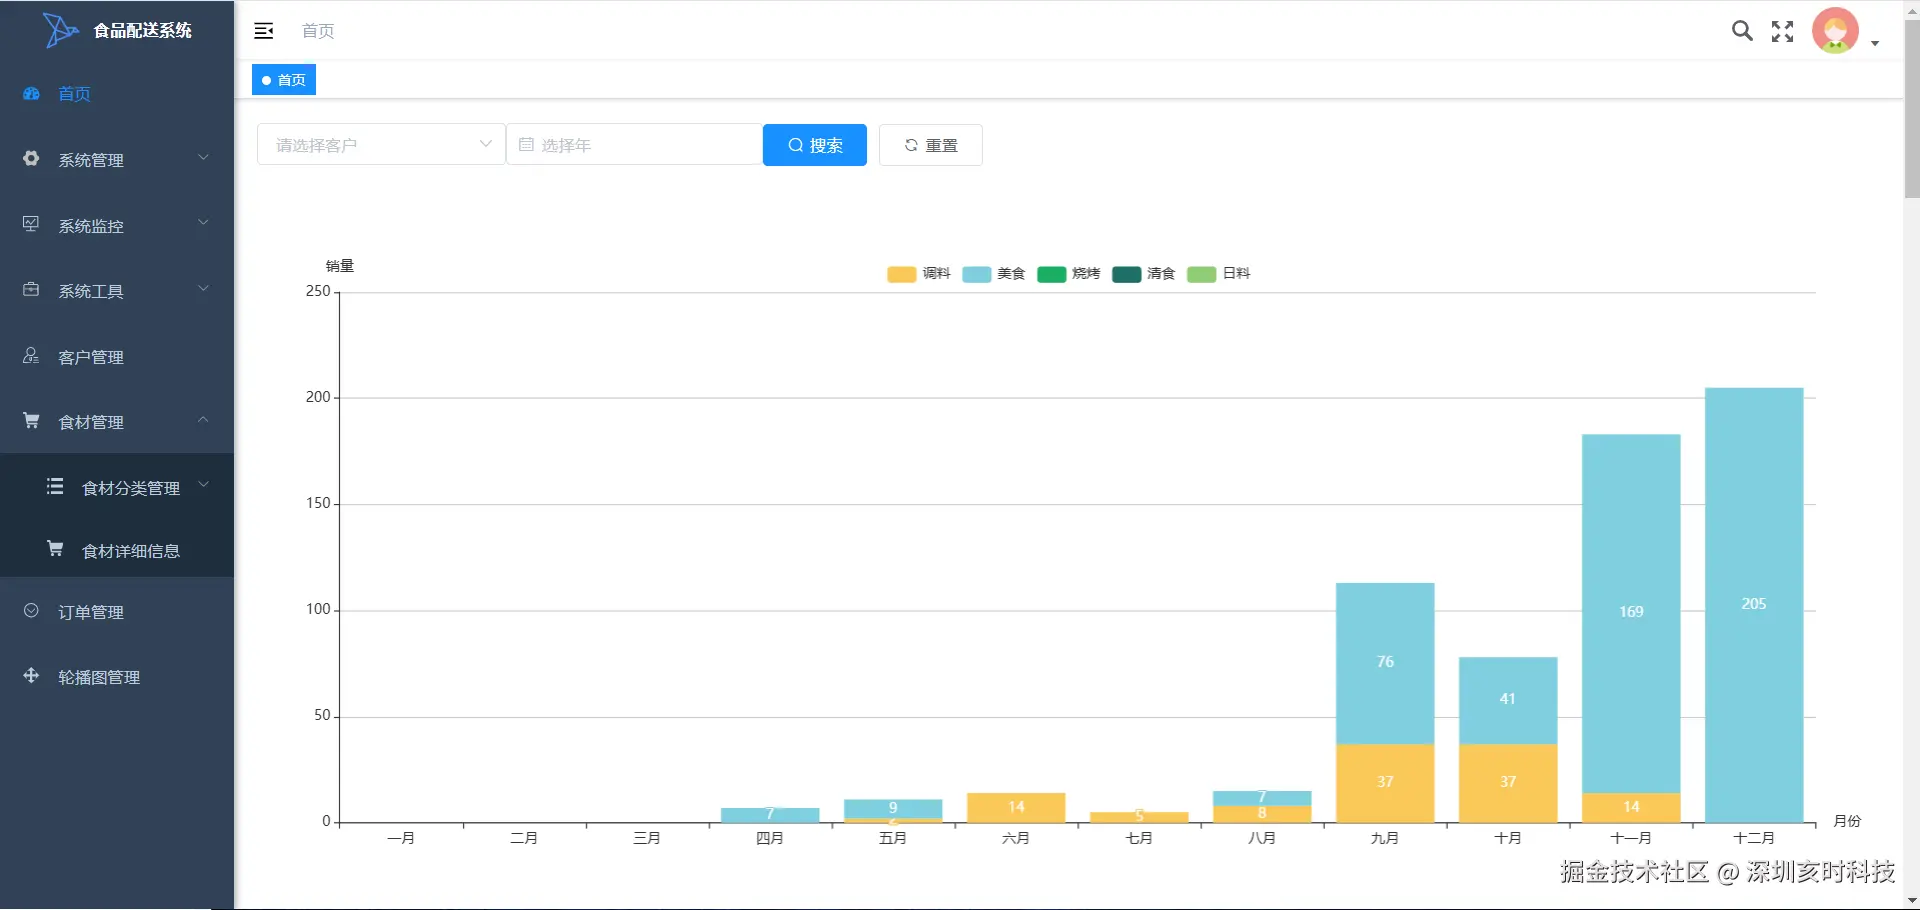Collapse the 食材管理 sidebar menu
The image size is (1920, 910).
tap(117, 422)
